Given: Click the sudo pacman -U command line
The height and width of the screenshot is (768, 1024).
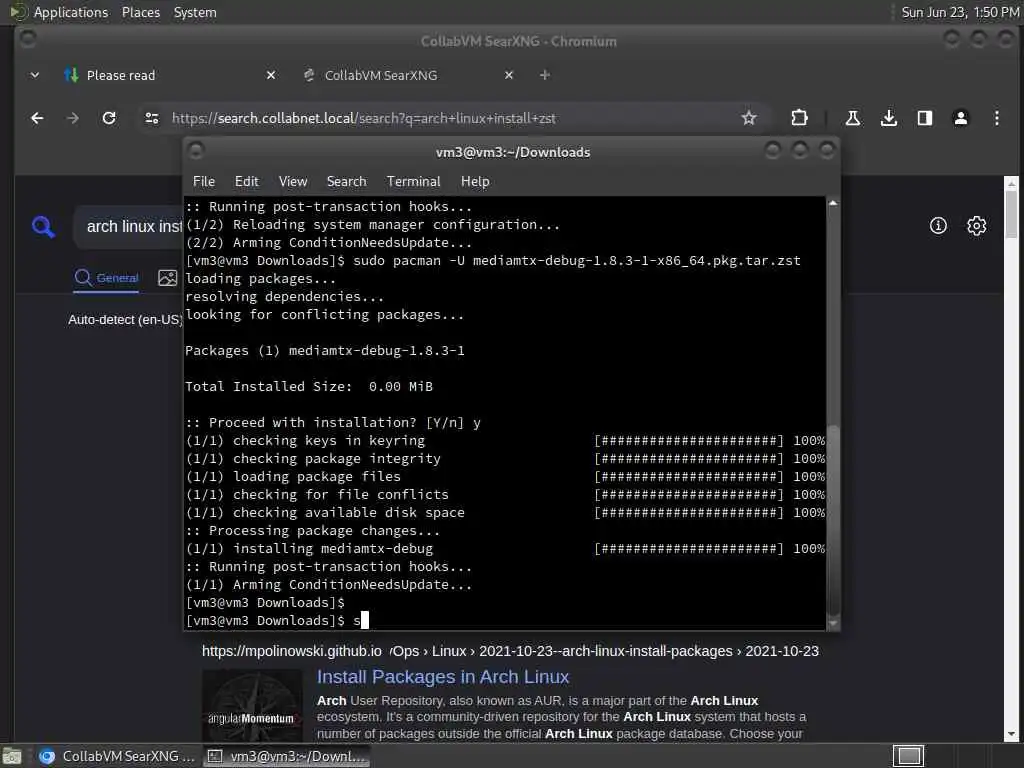Looking at the screenshot, I should click(x=493, y=261).
